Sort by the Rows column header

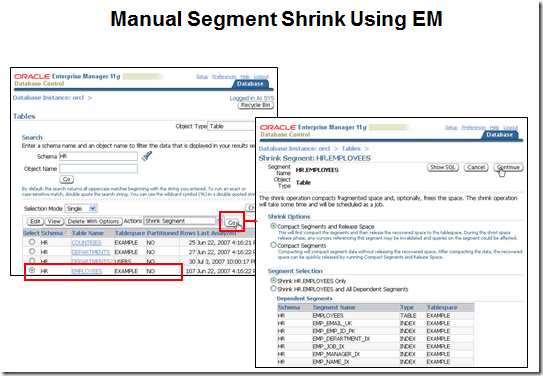(188, 233)
